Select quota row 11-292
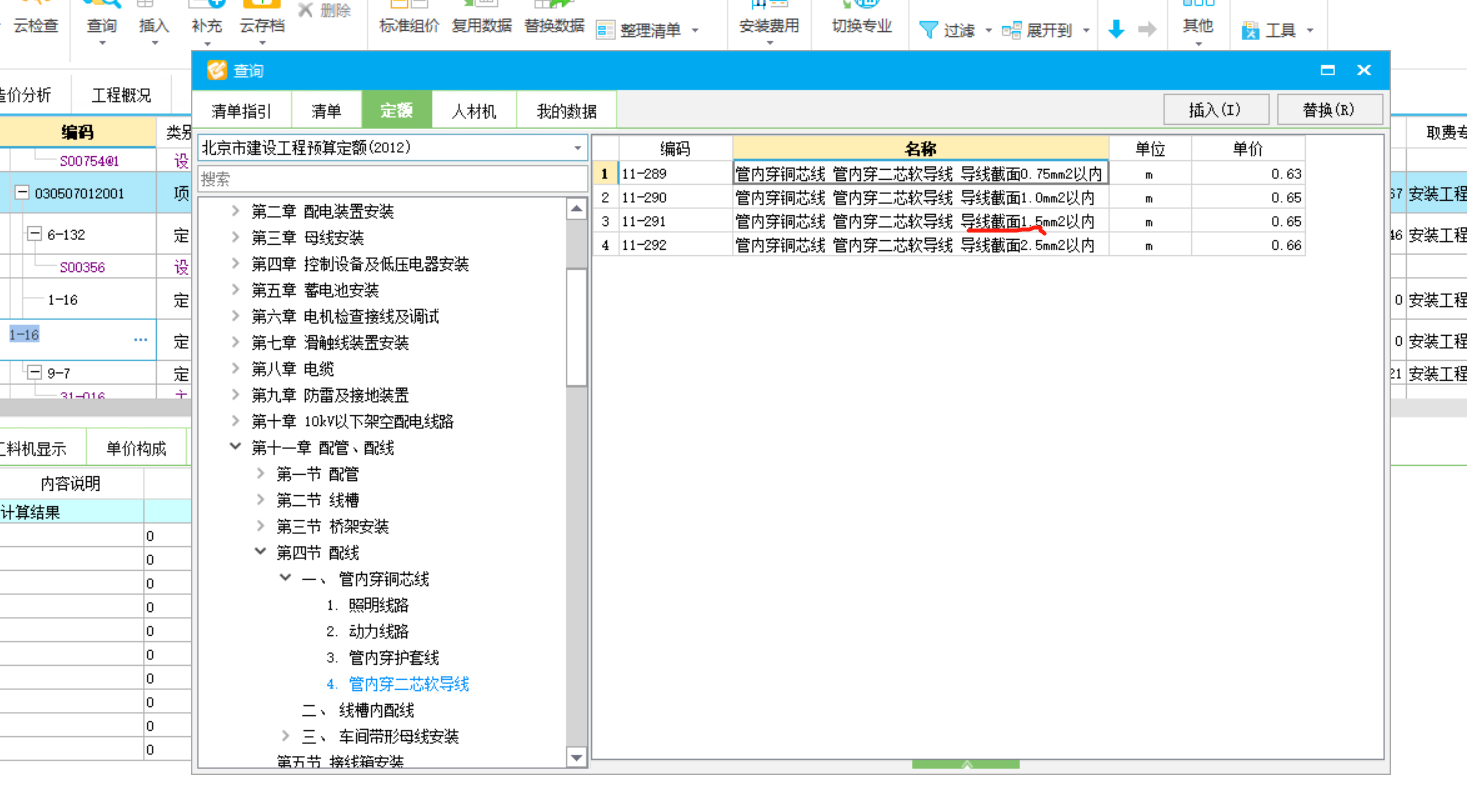This screenshot has height=810, width=1467. point(949,245)
